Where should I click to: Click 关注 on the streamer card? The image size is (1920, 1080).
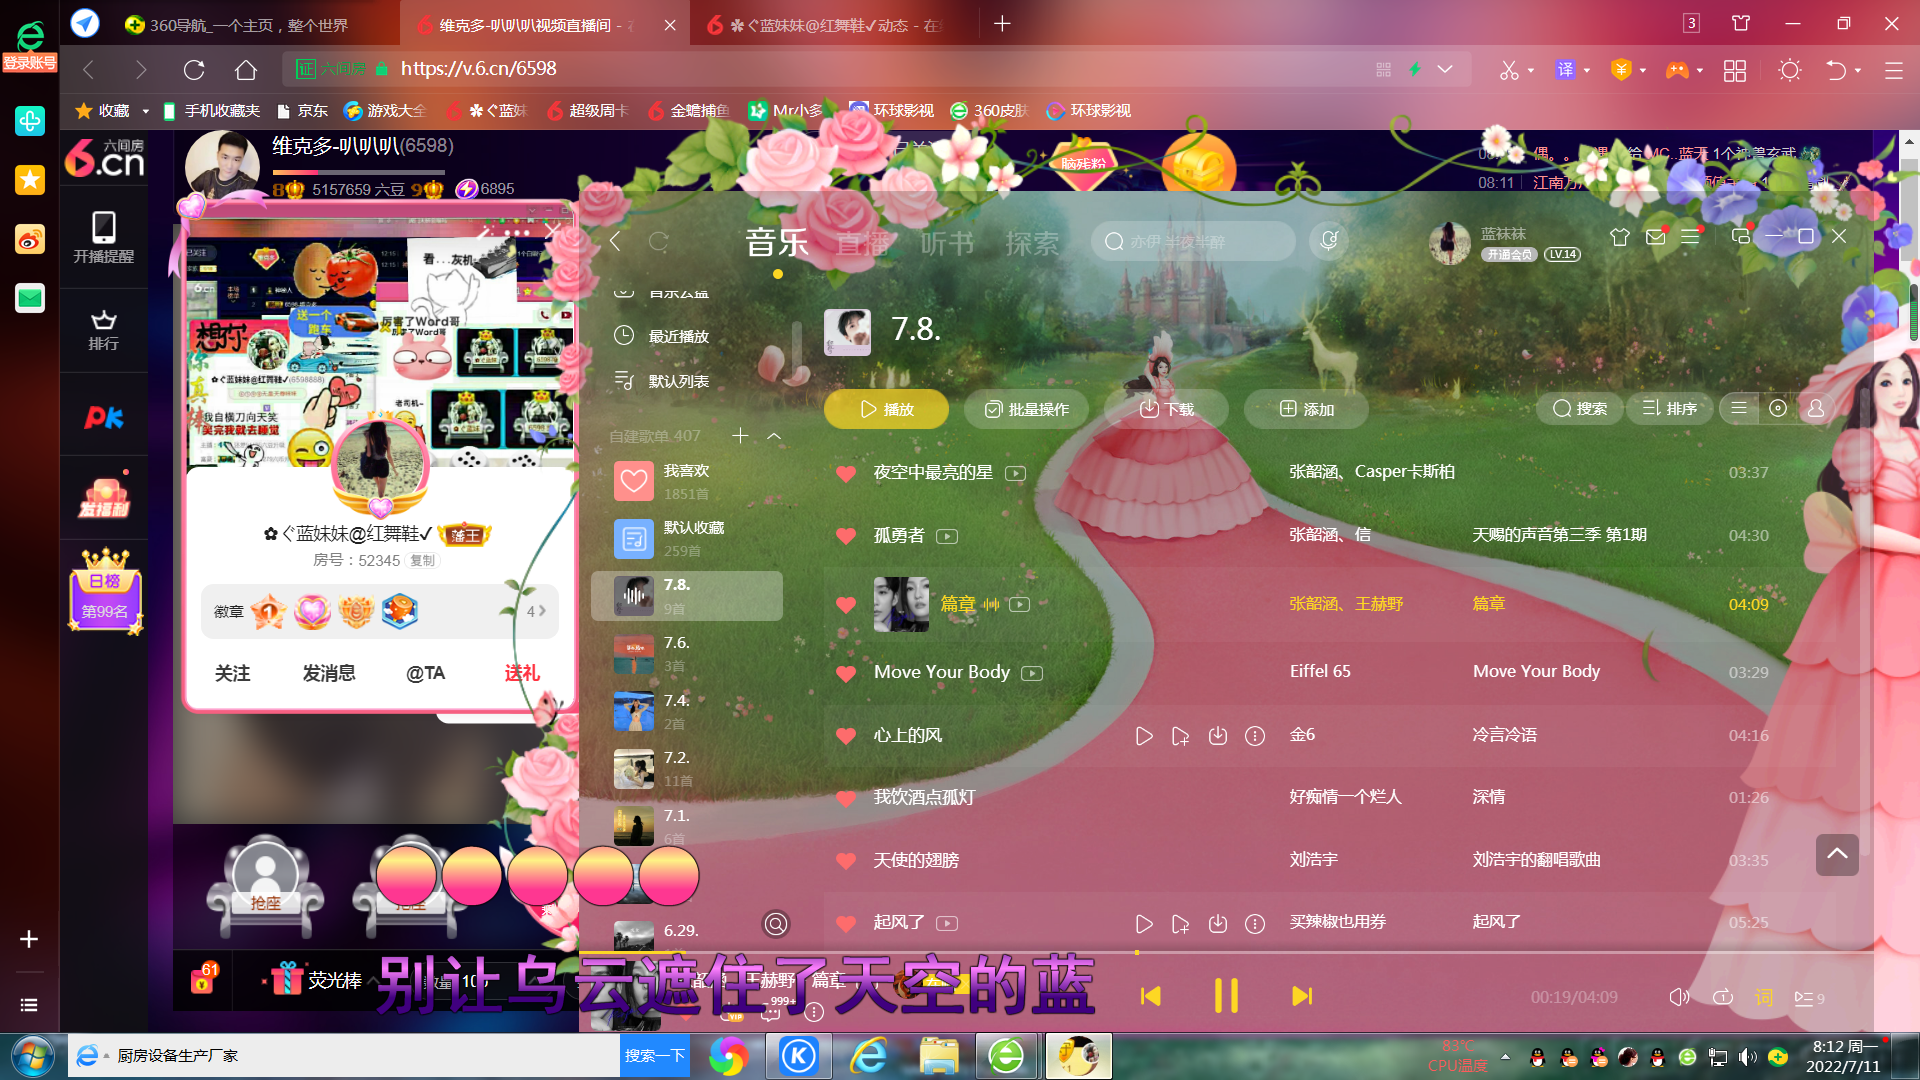click(x=232, y=673)
